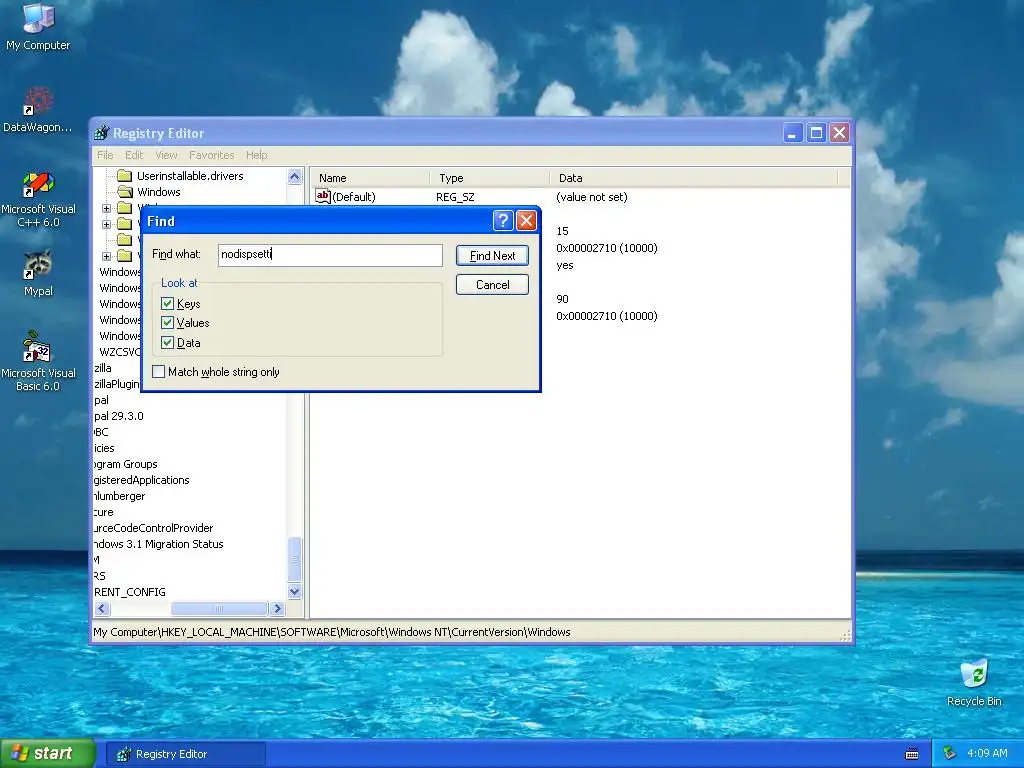The image size is (1024, 768).
Task: Click the vertical scrollbar thumb in tree
Action: (x=295, y=559)
